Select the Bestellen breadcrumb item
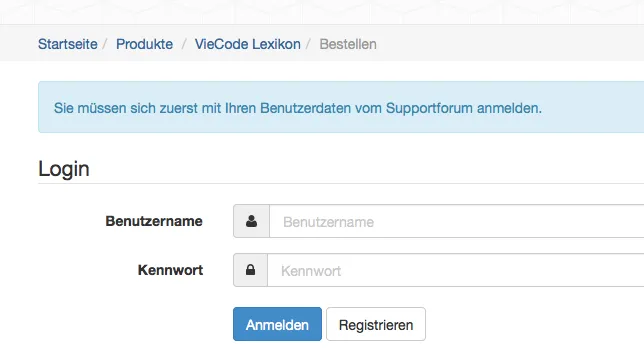The height and width of the screenshot is (363, 644). coord(348,44)
